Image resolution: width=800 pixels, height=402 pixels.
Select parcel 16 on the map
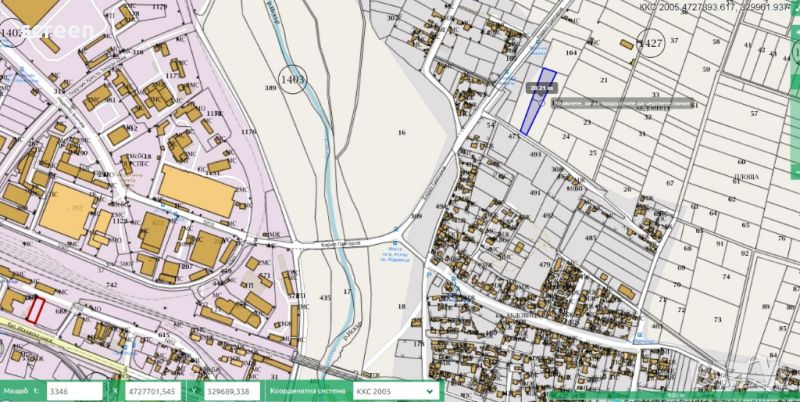coord(402,133)
